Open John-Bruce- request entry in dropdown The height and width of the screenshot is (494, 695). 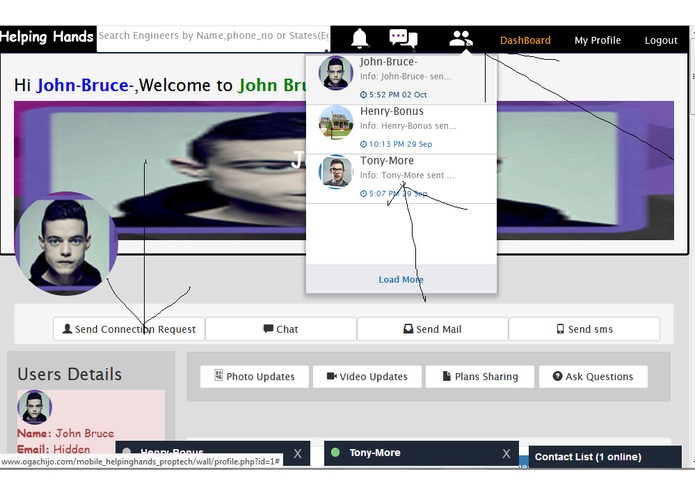coord(401,78)
